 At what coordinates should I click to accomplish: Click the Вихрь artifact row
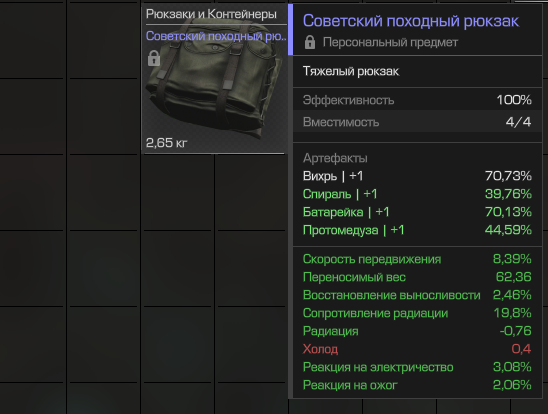pyautogui.click(x=417, y=176)
